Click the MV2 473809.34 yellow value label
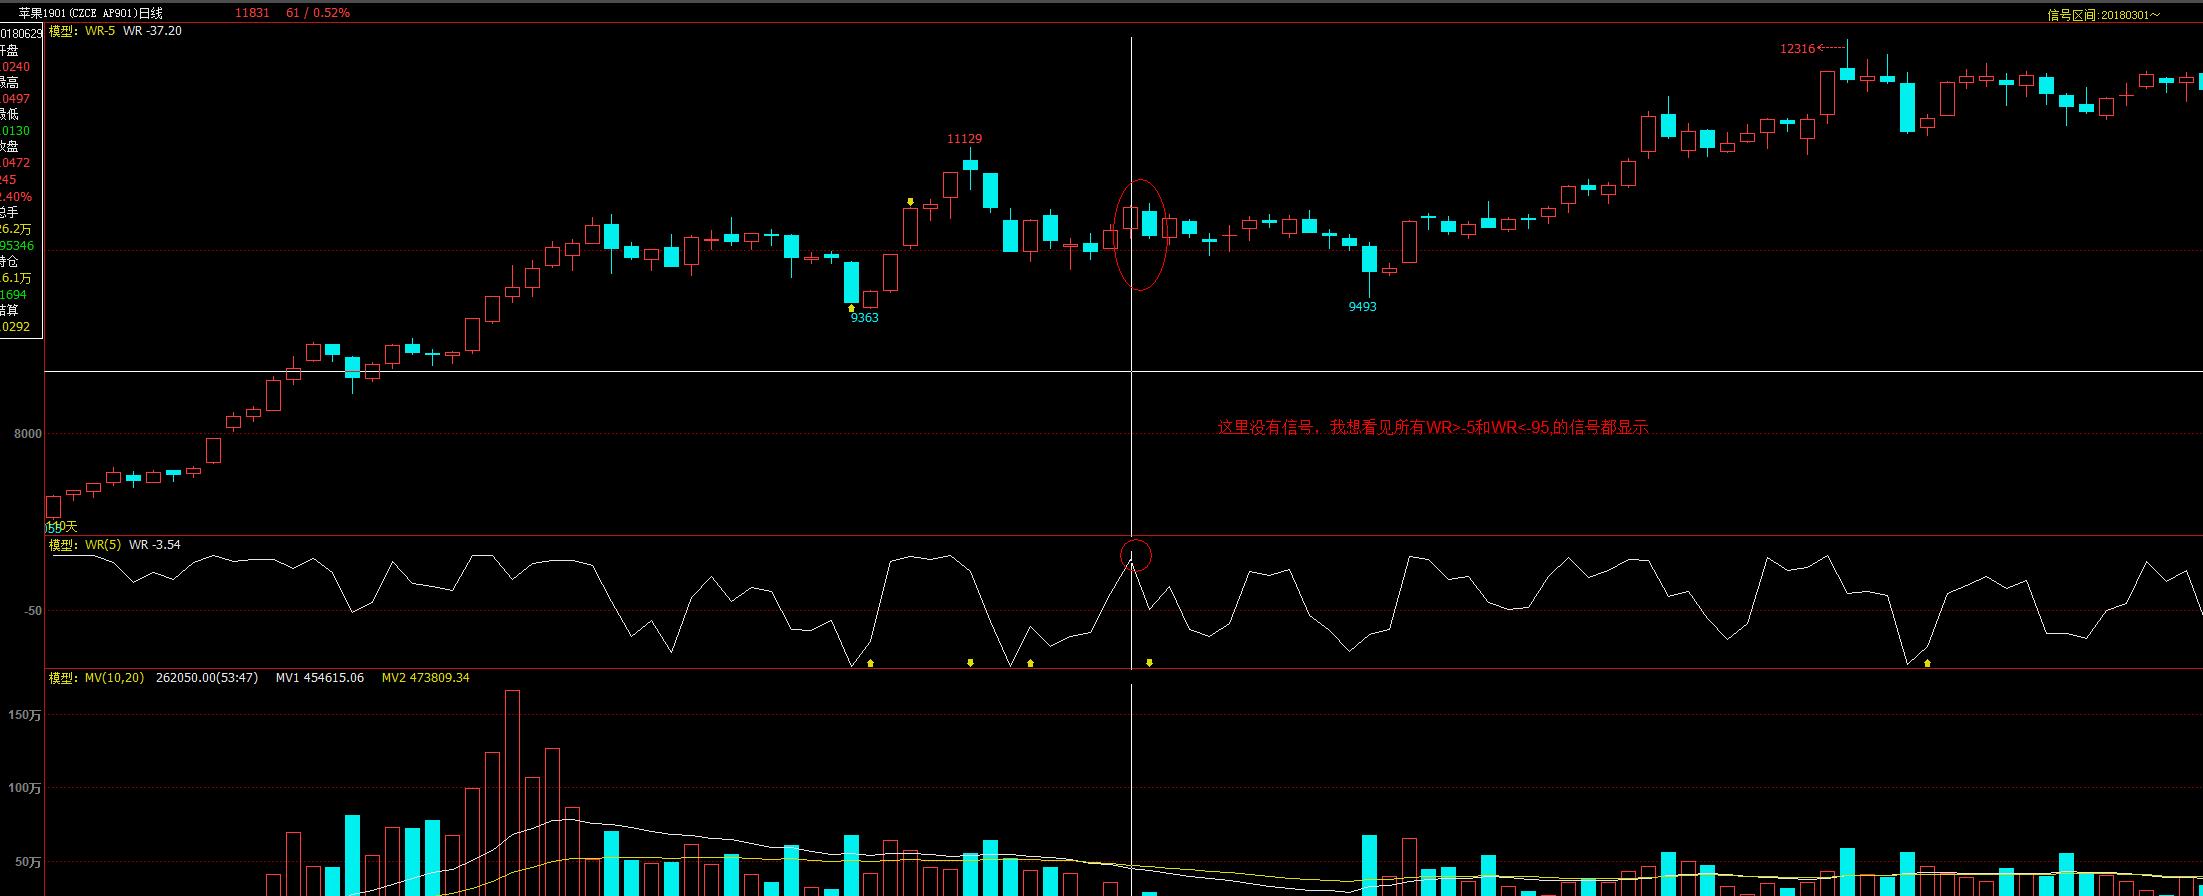2203x896 pixels. coord(425,678)
